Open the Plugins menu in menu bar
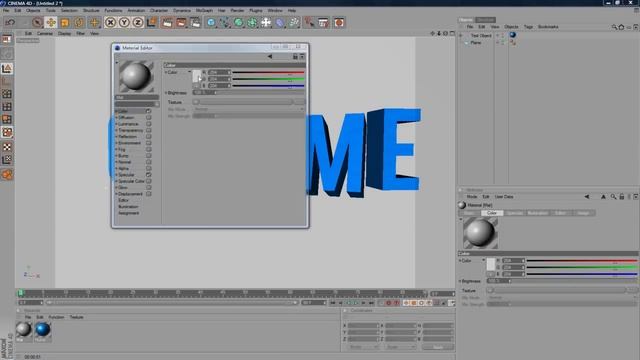 click(x=256, y=10)
